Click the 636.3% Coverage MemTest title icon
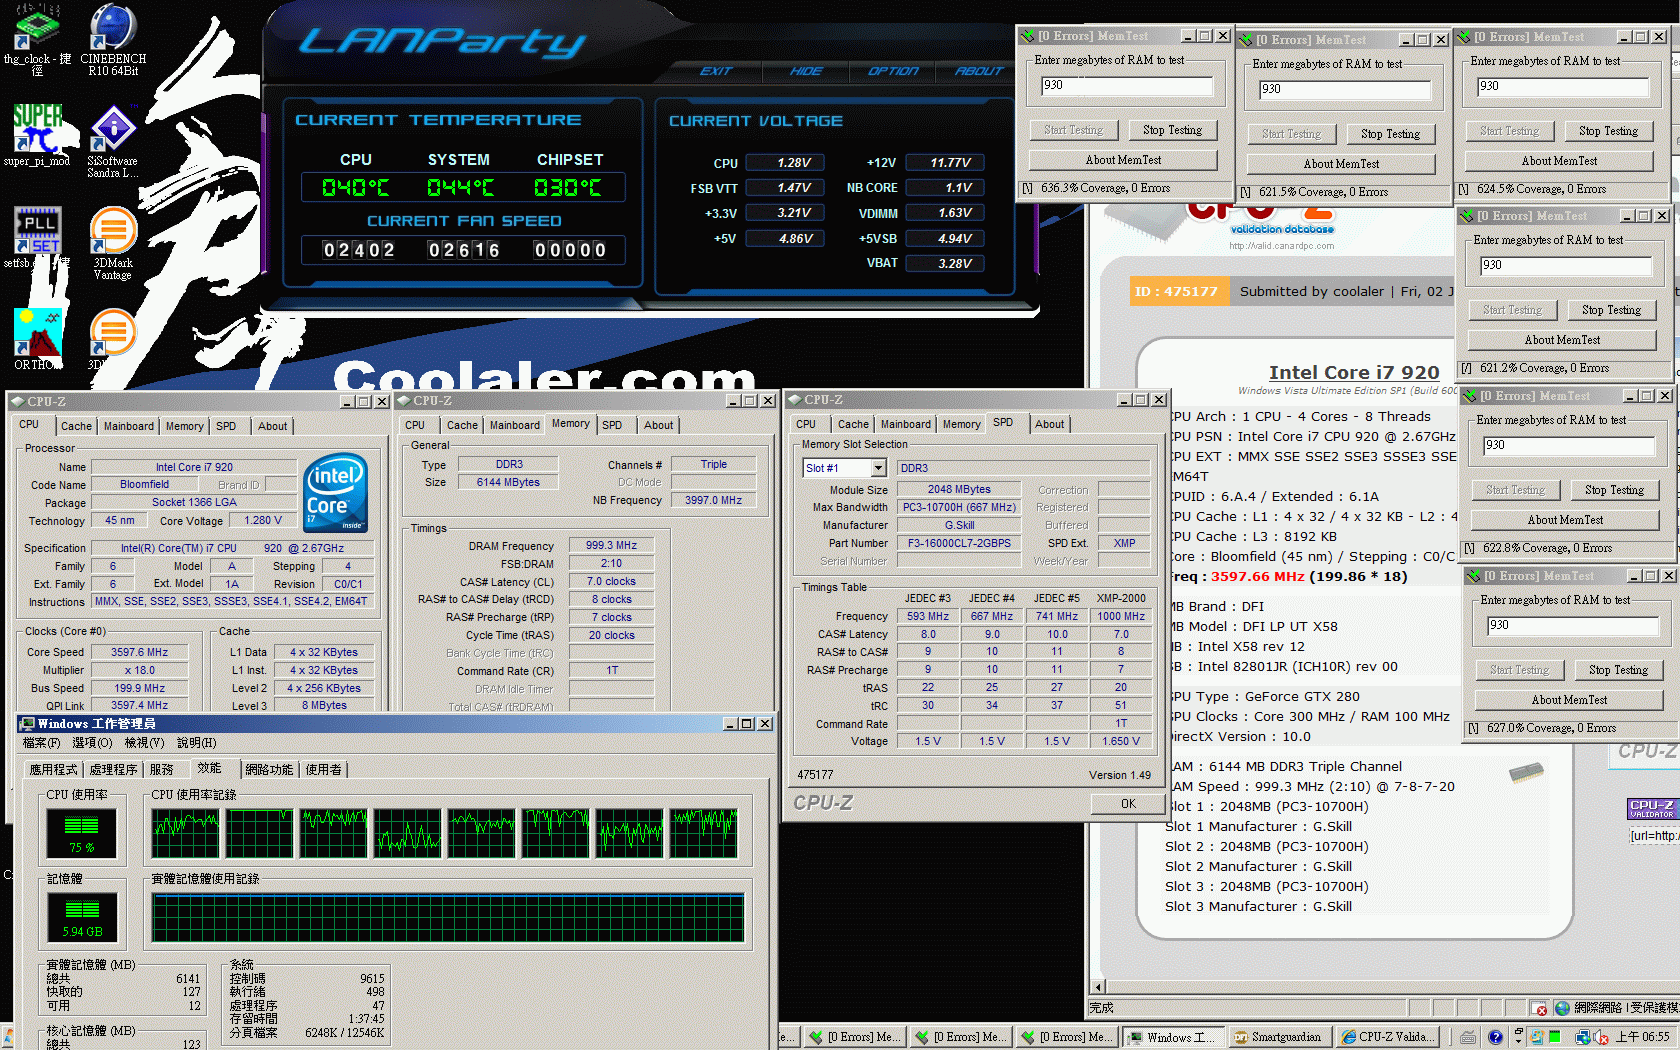The image size is (1680, 1050). [x=1027, y=36]
